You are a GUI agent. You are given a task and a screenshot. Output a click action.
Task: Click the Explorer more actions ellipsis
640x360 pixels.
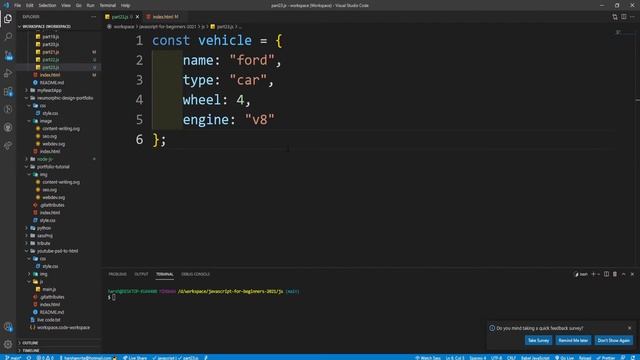coord(93,17)
